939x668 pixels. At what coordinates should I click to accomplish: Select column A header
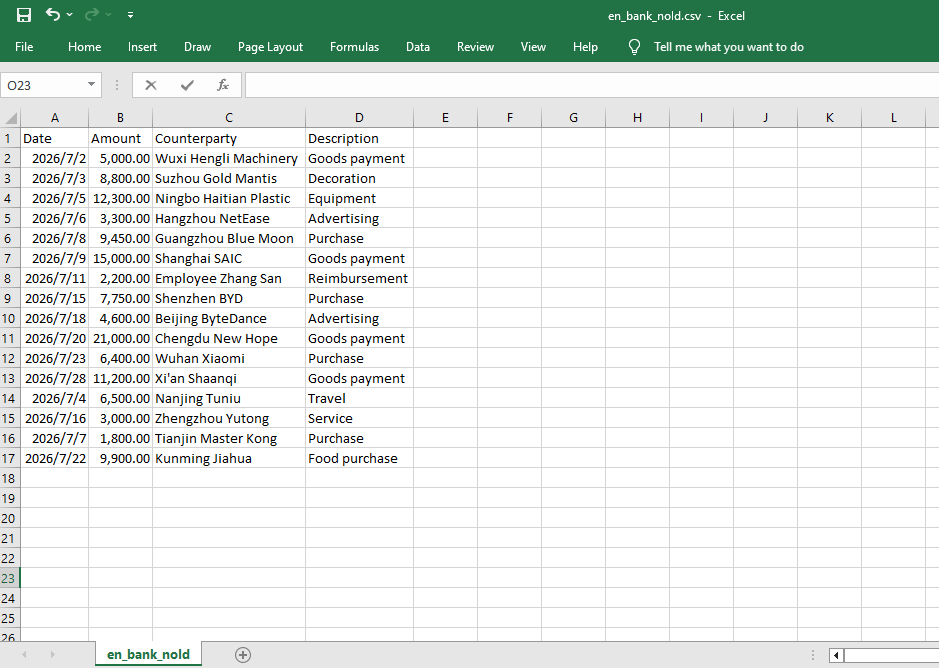[x=54, y=117]
